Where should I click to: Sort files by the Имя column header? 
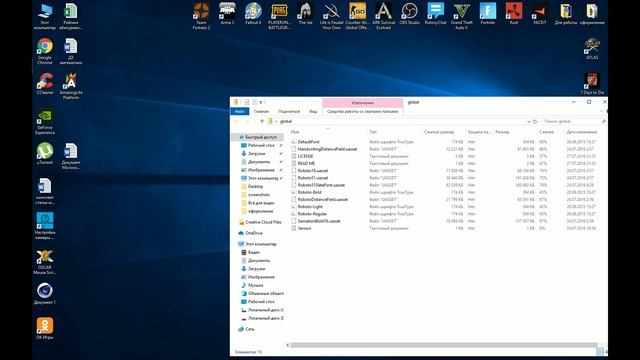[295, 132]
